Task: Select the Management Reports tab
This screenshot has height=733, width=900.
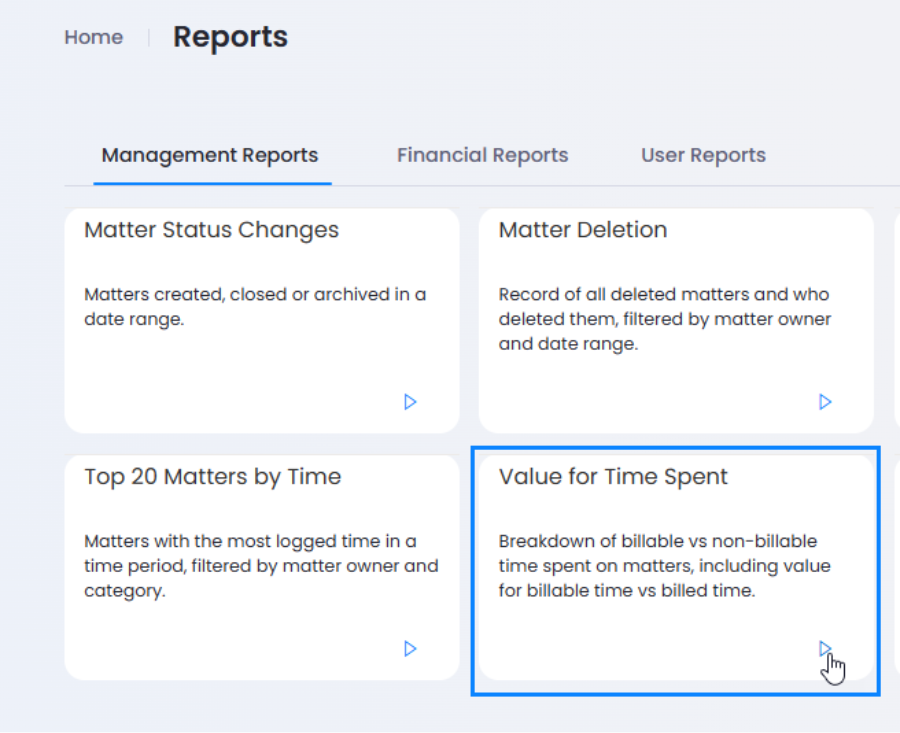Action: (210, 156)
